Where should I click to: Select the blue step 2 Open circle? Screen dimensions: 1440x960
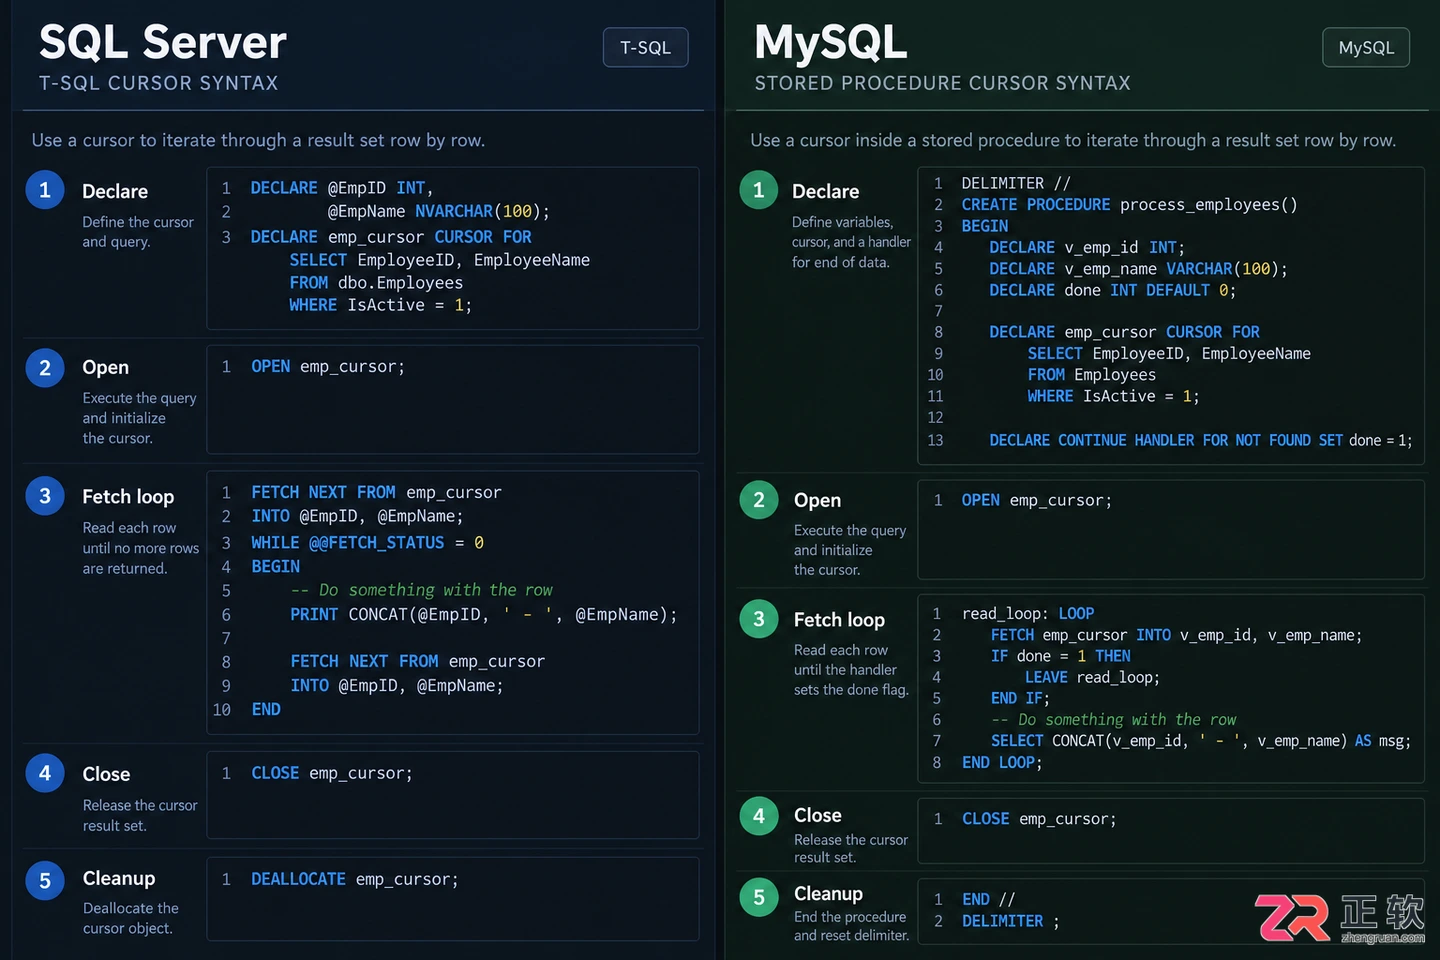(45, 367)
